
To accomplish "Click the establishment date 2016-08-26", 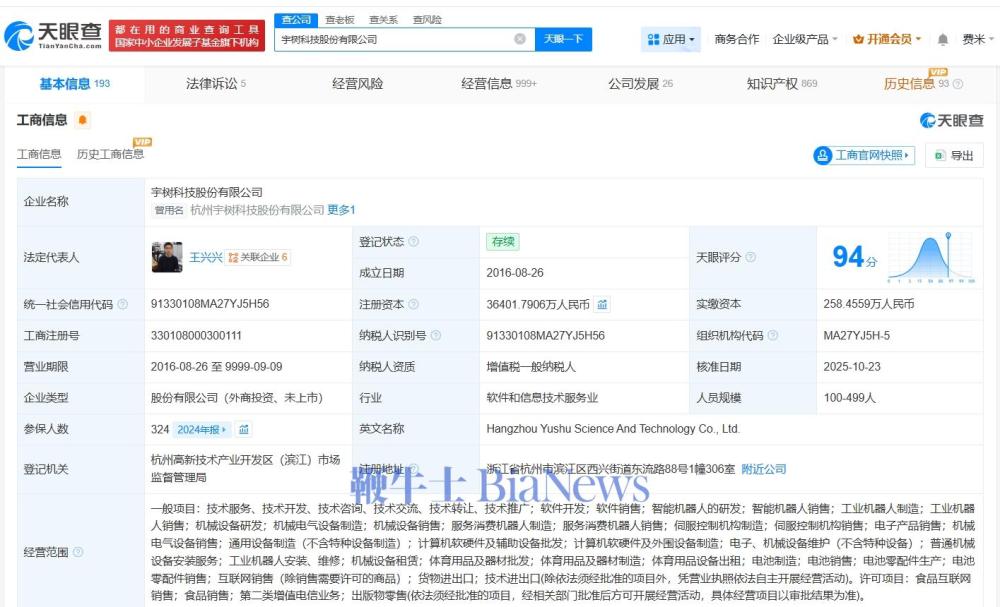I will coord(515,273).
